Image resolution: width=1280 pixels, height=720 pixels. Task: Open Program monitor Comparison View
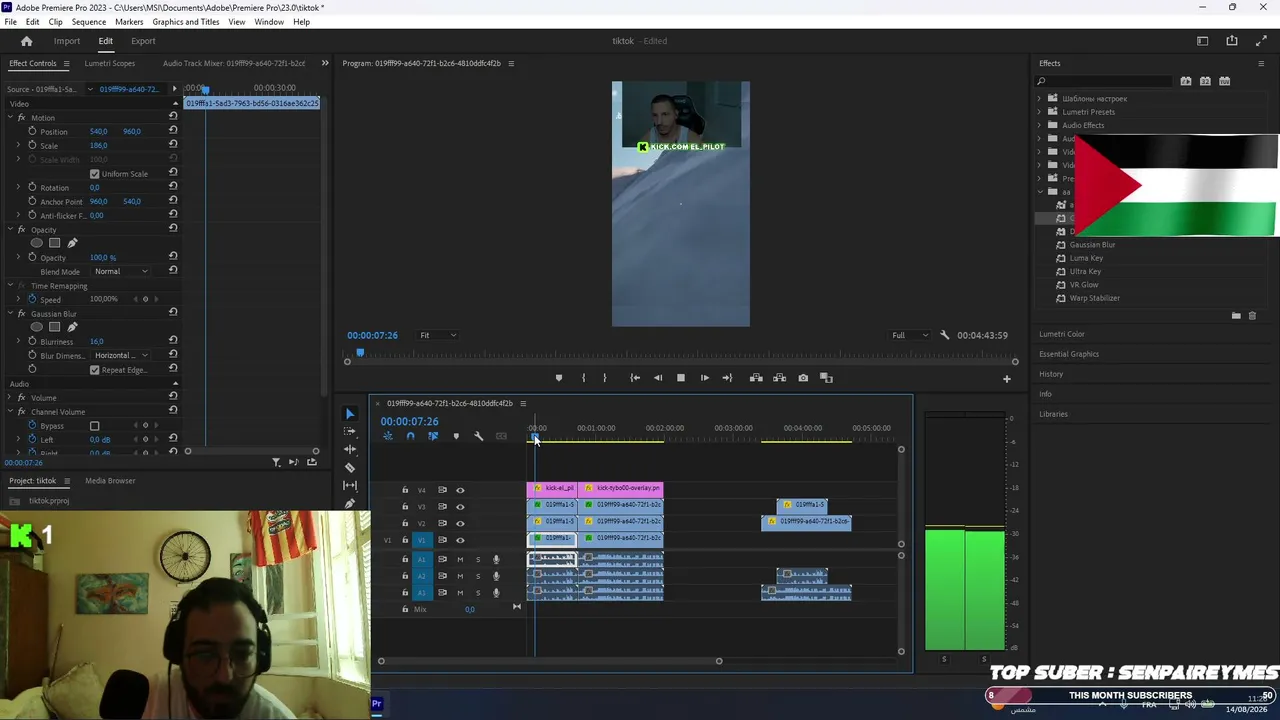point(826,378)
